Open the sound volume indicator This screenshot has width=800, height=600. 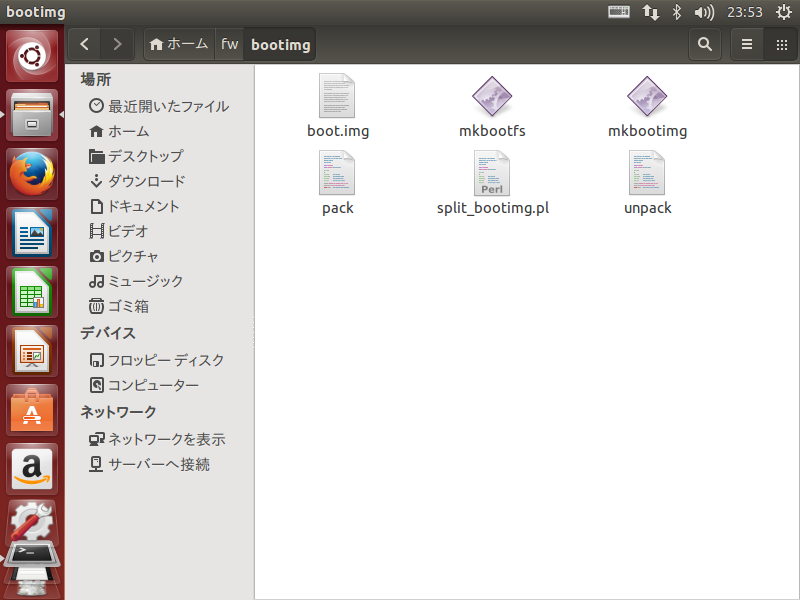pyautogui.click(x=704, y=12)
